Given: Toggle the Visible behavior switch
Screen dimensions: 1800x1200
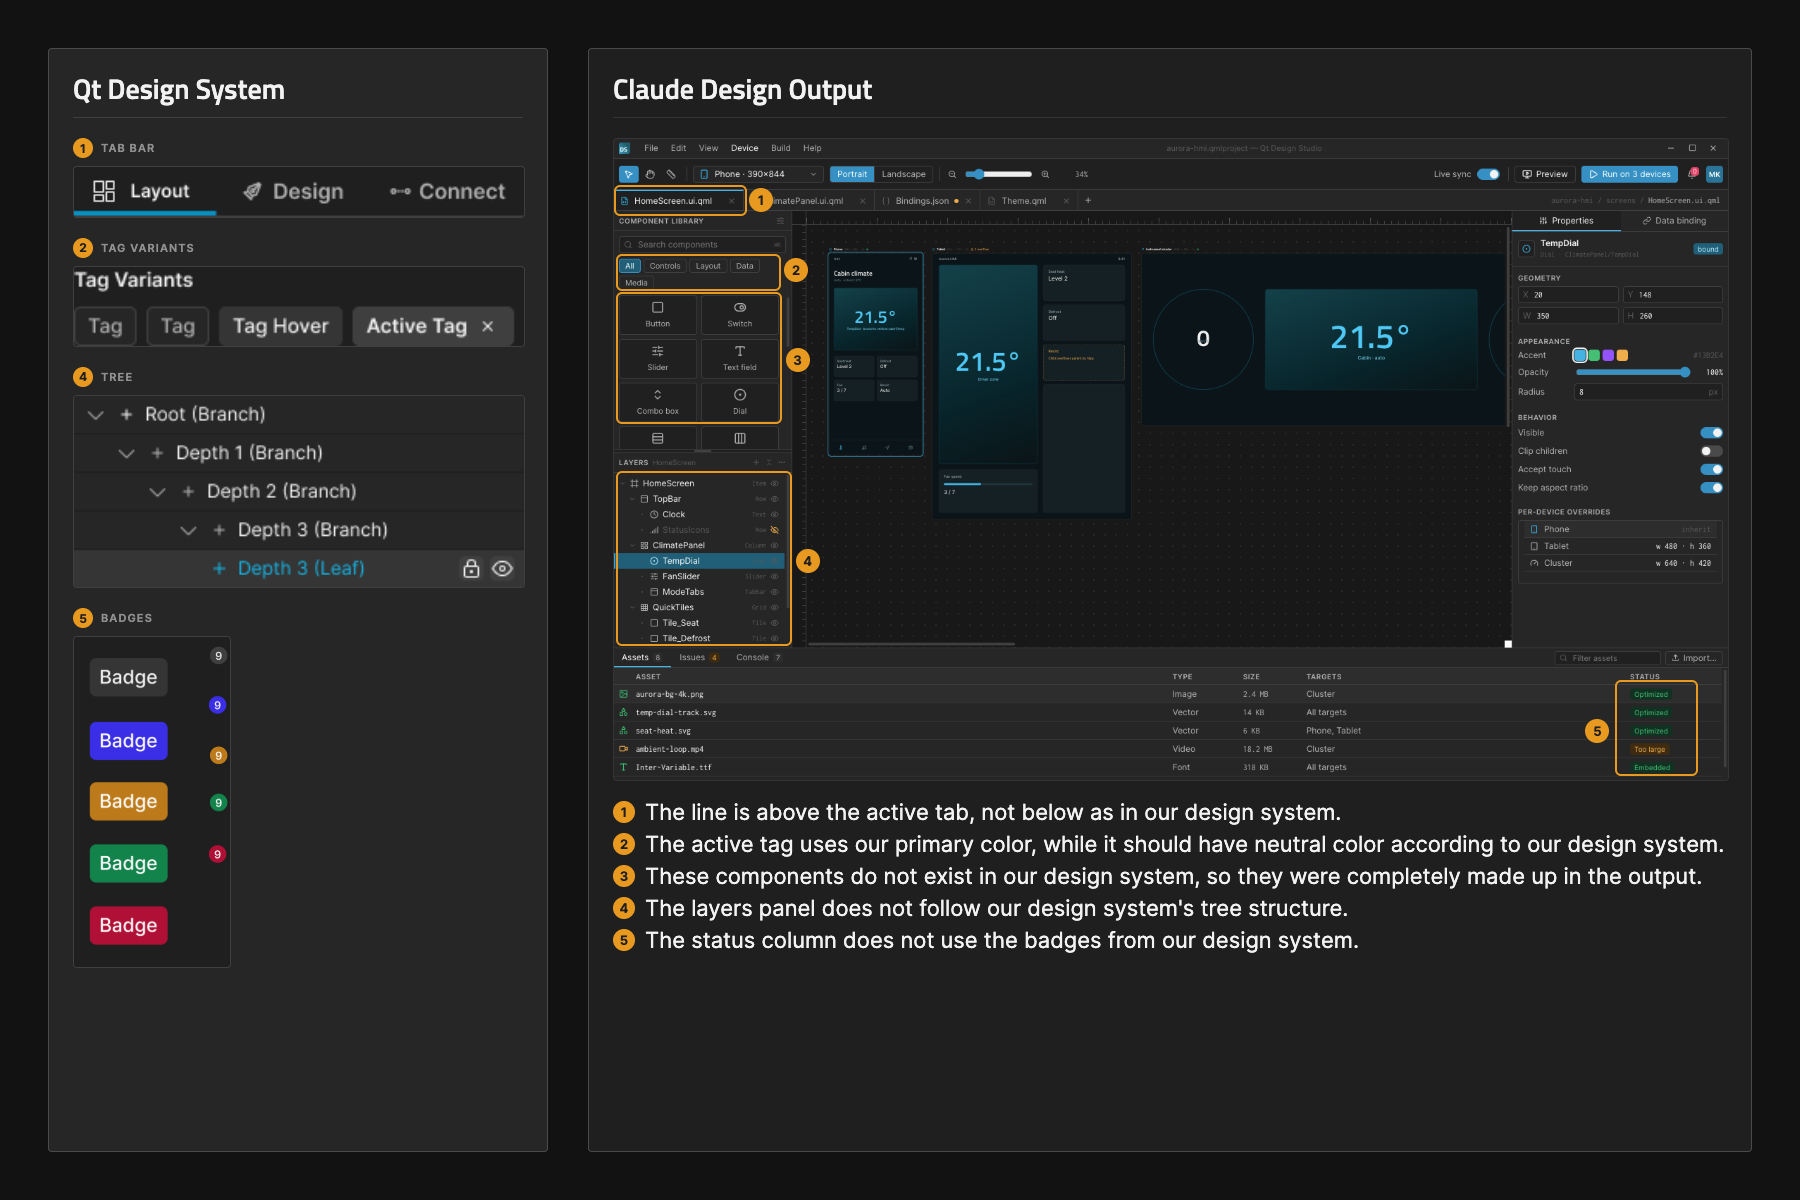Looking at the screenshot, I should point(1711,433).
